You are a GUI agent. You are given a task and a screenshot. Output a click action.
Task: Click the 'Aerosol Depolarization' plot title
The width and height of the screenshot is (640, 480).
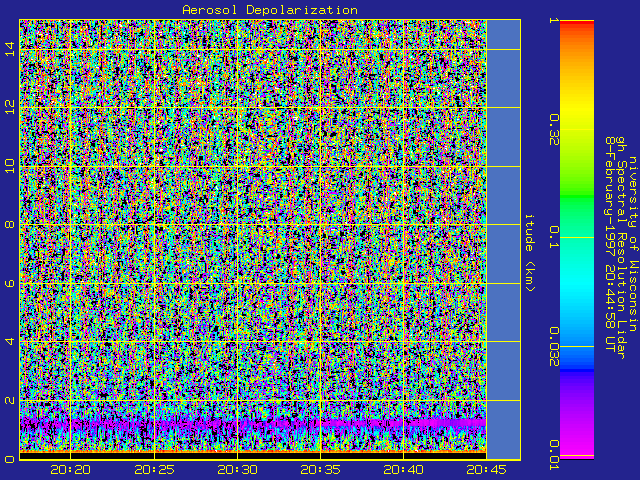pyautogui.click(x=270, y=10)
